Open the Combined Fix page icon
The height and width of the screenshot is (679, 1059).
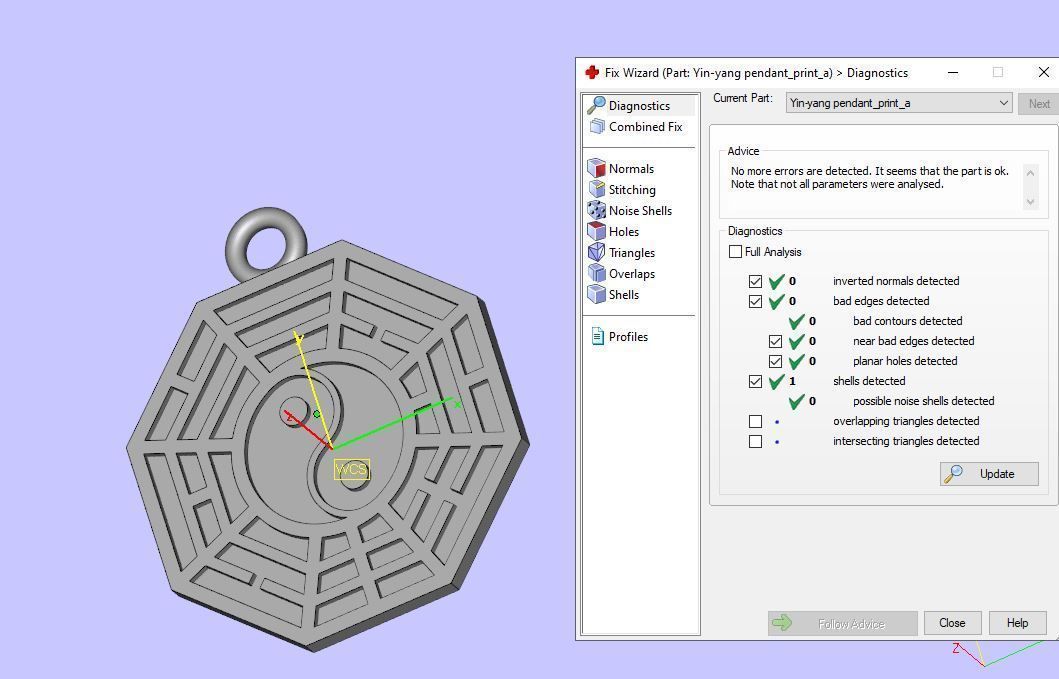pyautogui.click(x=597, y=126)
